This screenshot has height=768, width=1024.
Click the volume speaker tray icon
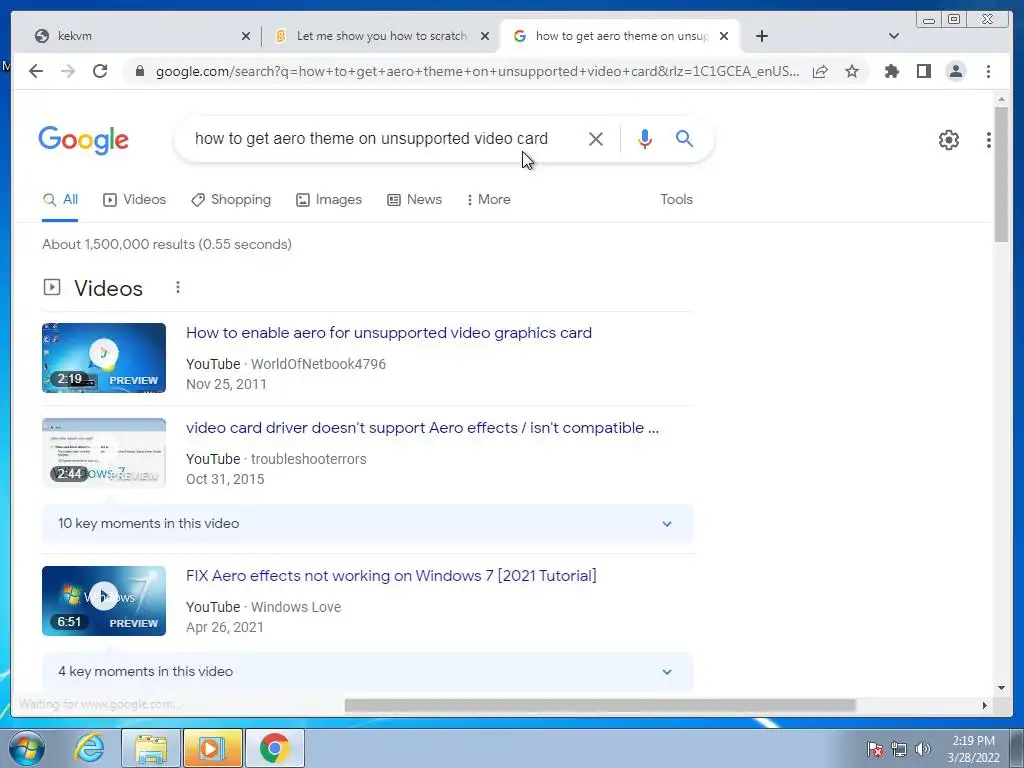[x=922, y=749]
